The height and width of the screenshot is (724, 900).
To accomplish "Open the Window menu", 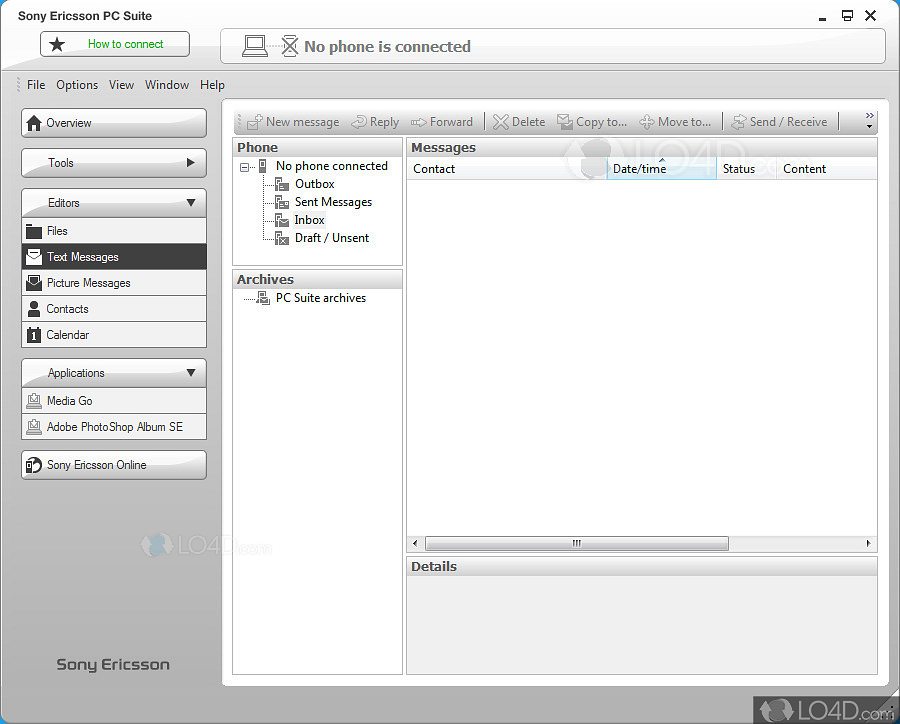I will (167, 85).
